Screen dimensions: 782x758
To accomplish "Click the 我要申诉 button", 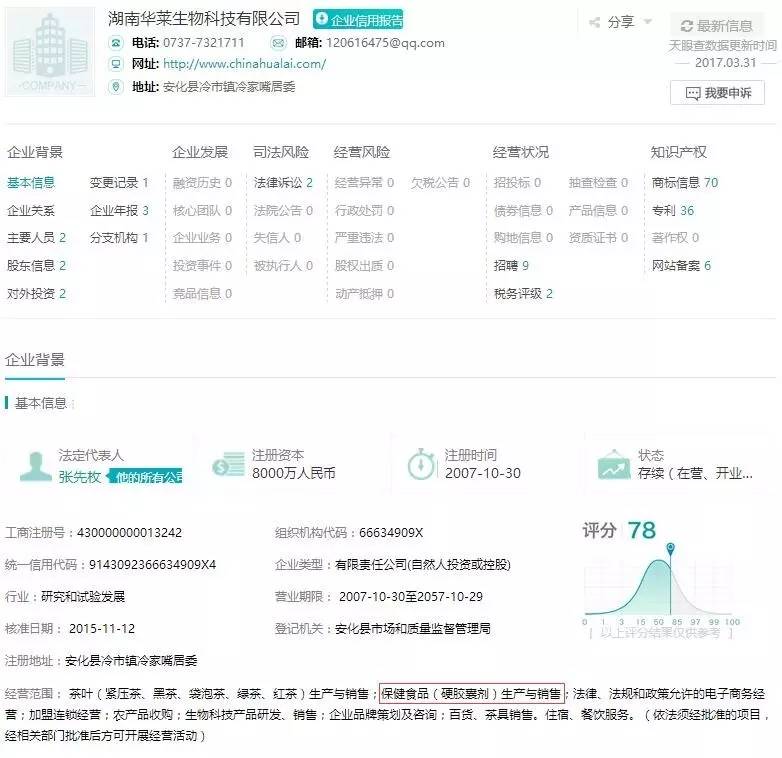I will (717, 93).
